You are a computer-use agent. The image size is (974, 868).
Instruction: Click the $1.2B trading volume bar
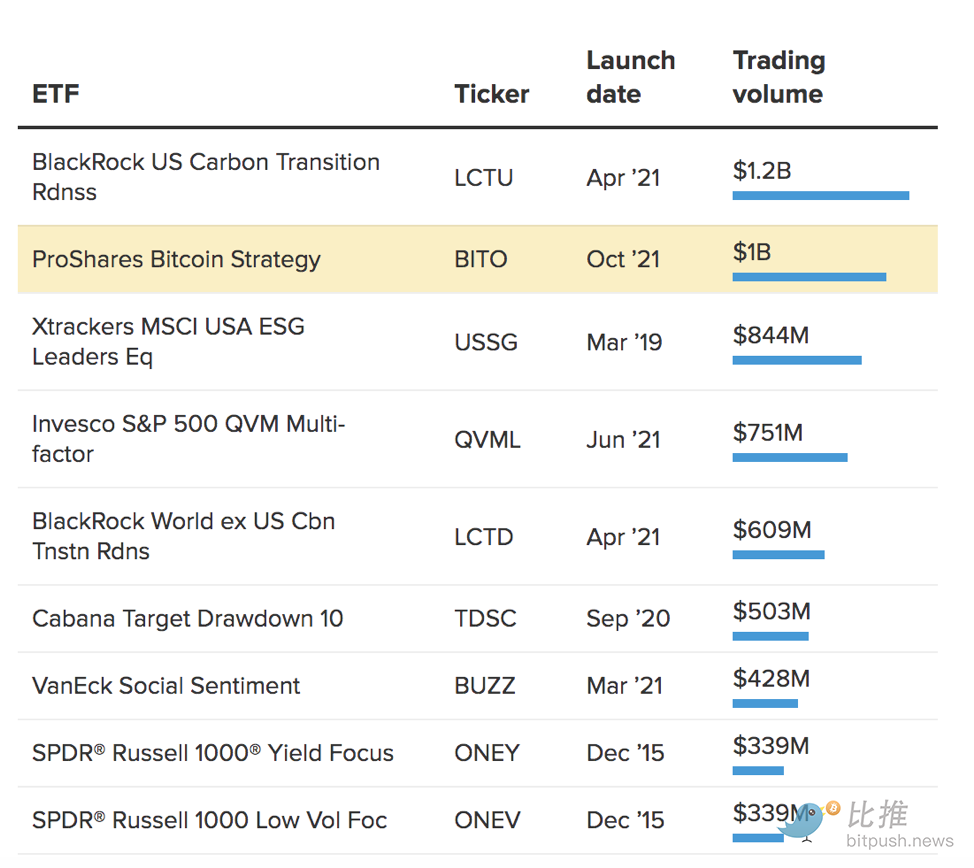(820, 196)
